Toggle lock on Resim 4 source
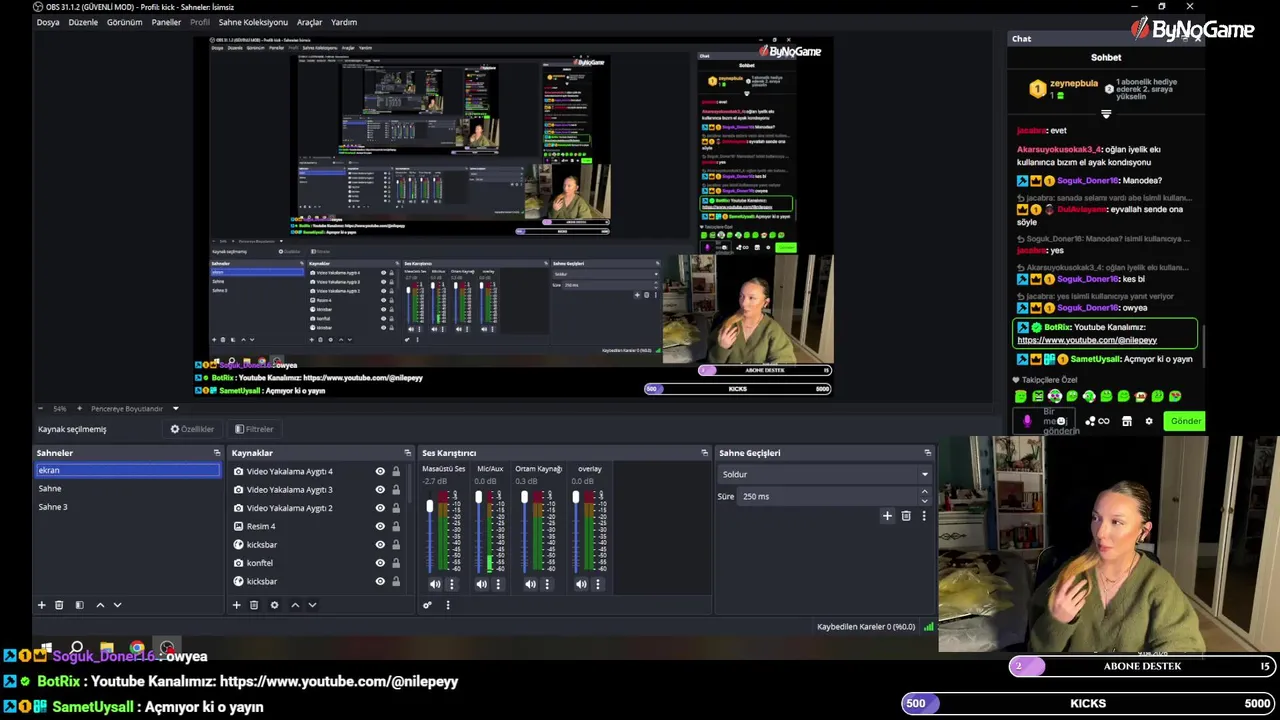 click(x=396, y=526)
